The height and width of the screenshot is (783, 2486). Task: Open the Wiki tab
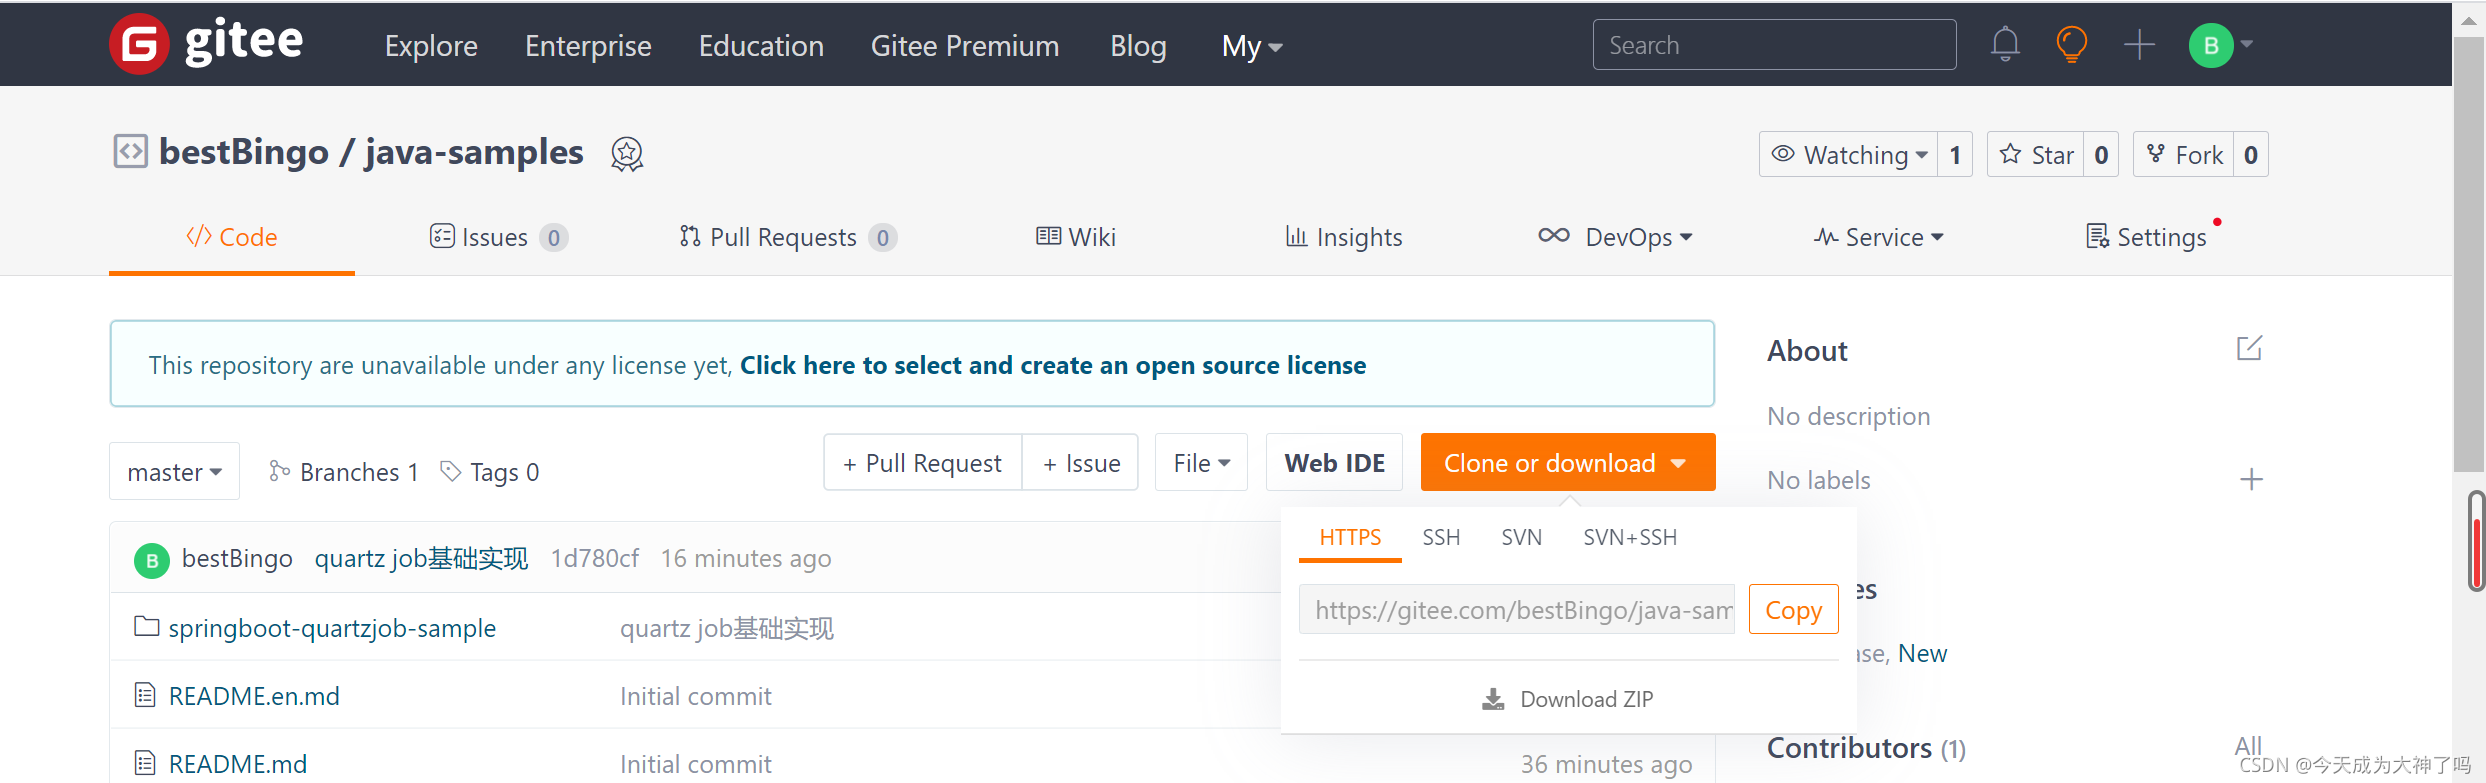(x=1076, y=237)
